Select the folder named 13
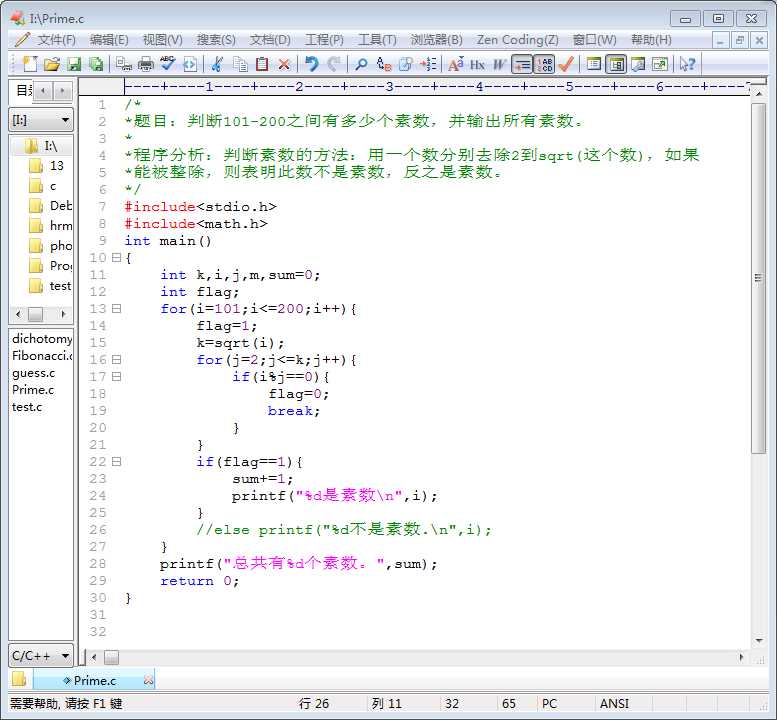This screenshot has width=777, height=720. (46, 166)
